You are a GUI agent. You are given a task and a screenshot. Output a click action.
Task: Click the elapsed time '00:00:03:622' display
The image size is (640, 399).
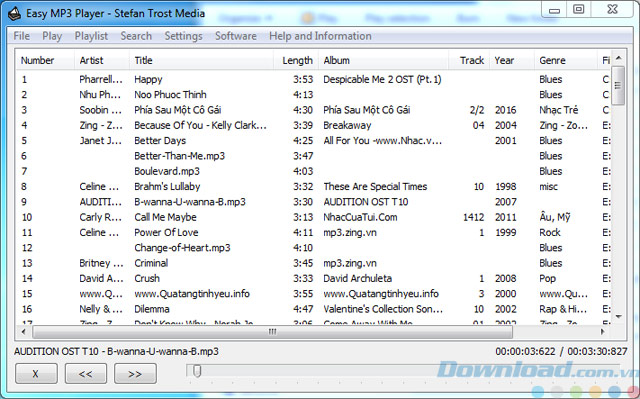(x=525, y=351)
